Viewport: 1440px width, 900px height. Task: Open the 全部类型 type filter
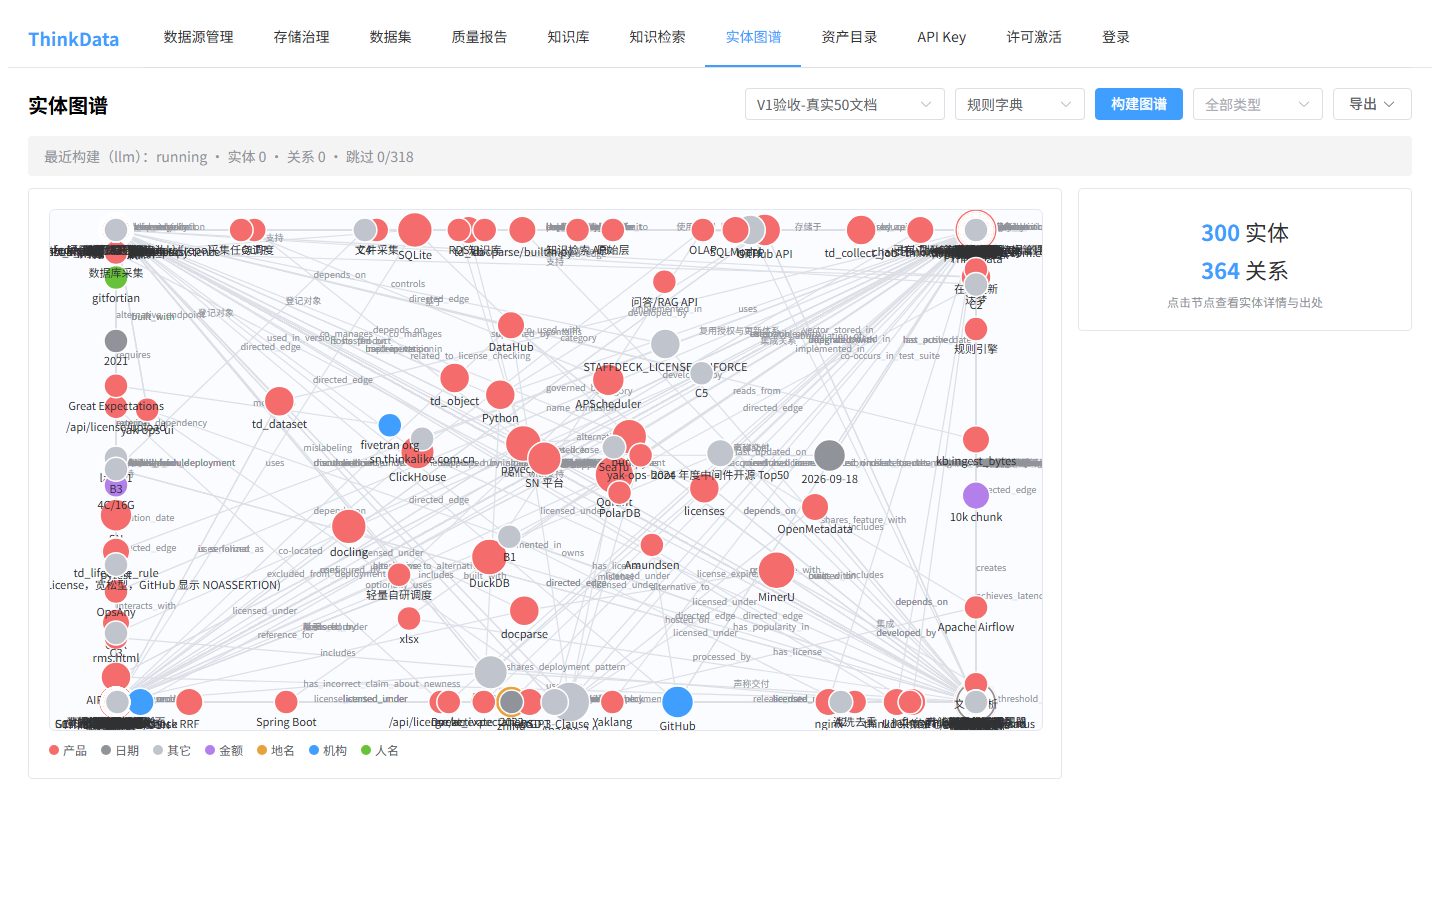point(1258,104)
